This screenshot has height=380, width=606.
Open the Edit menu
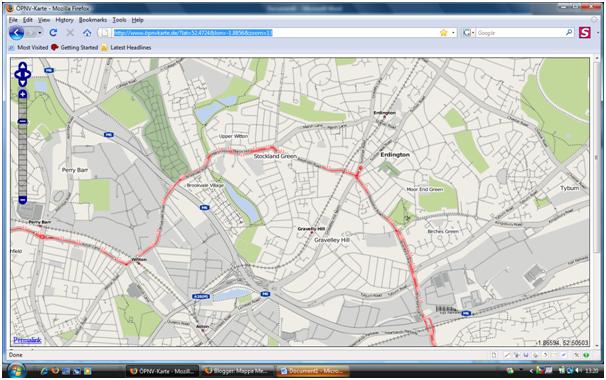tap(28, 20)
